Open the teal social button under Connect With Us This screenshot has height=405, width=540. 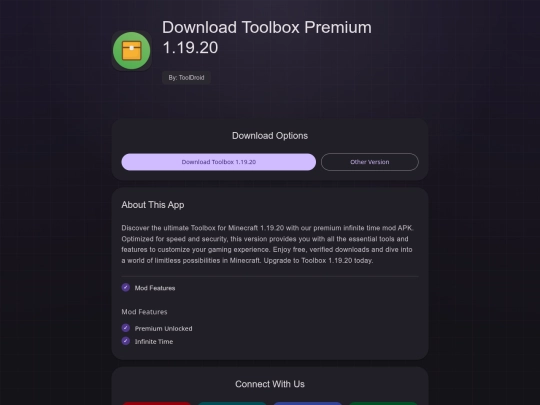(x=232, y=403)
